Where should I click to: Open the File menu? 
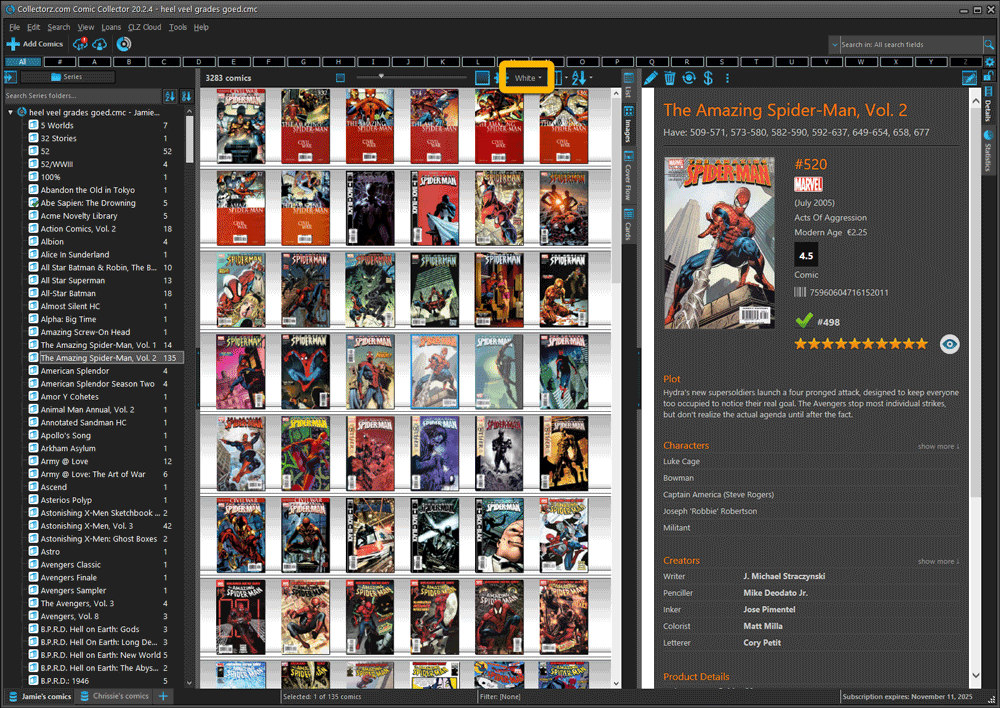click(15, 27)
